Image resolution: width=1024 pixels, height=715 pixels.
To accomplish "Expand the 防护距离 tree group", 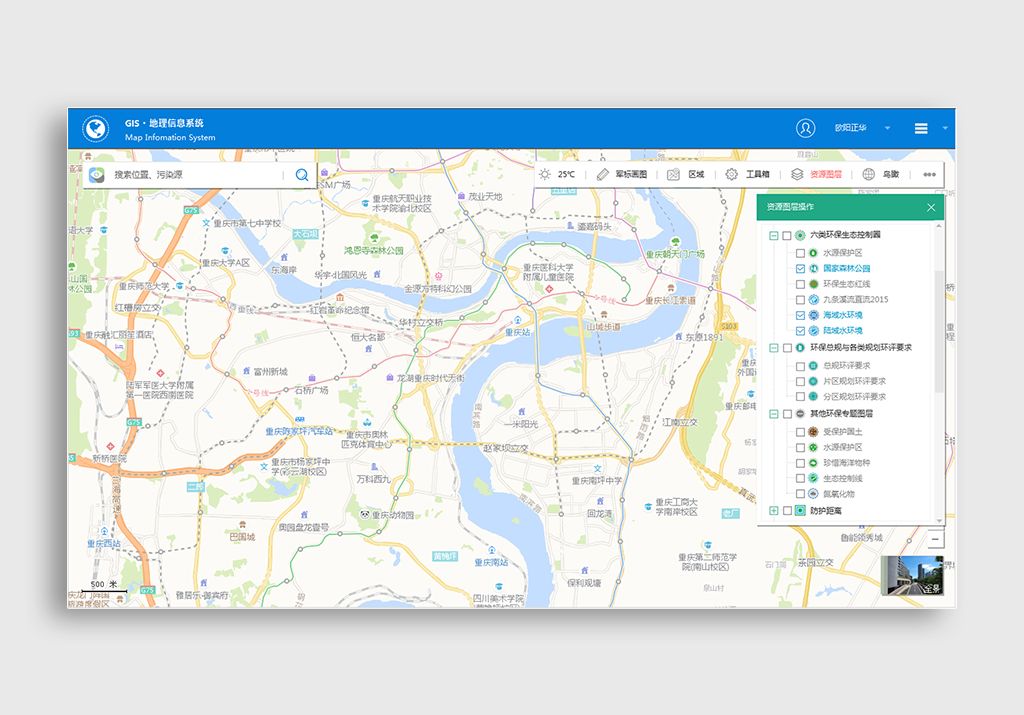I will (774, 511).
